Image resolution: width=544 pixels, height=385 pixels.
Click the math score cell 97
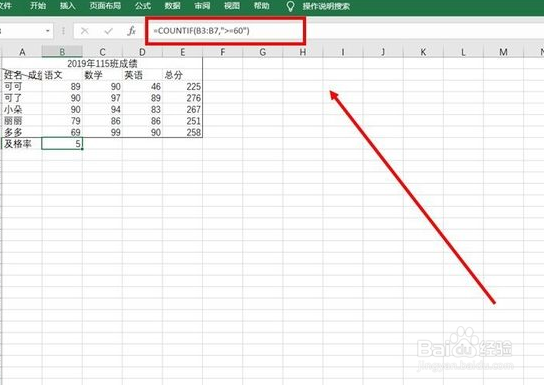pos(102,98)
